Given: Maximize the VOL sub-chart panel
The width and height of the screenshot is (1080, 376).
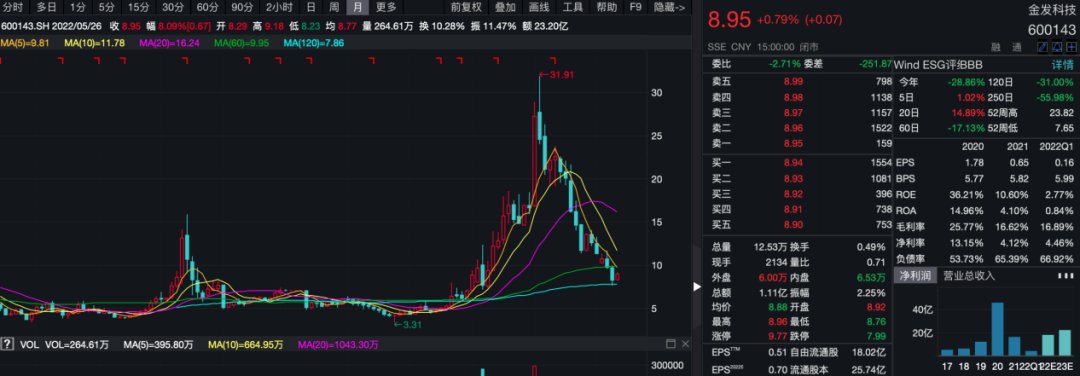Looking at the screenshot, I should (671, 344).
